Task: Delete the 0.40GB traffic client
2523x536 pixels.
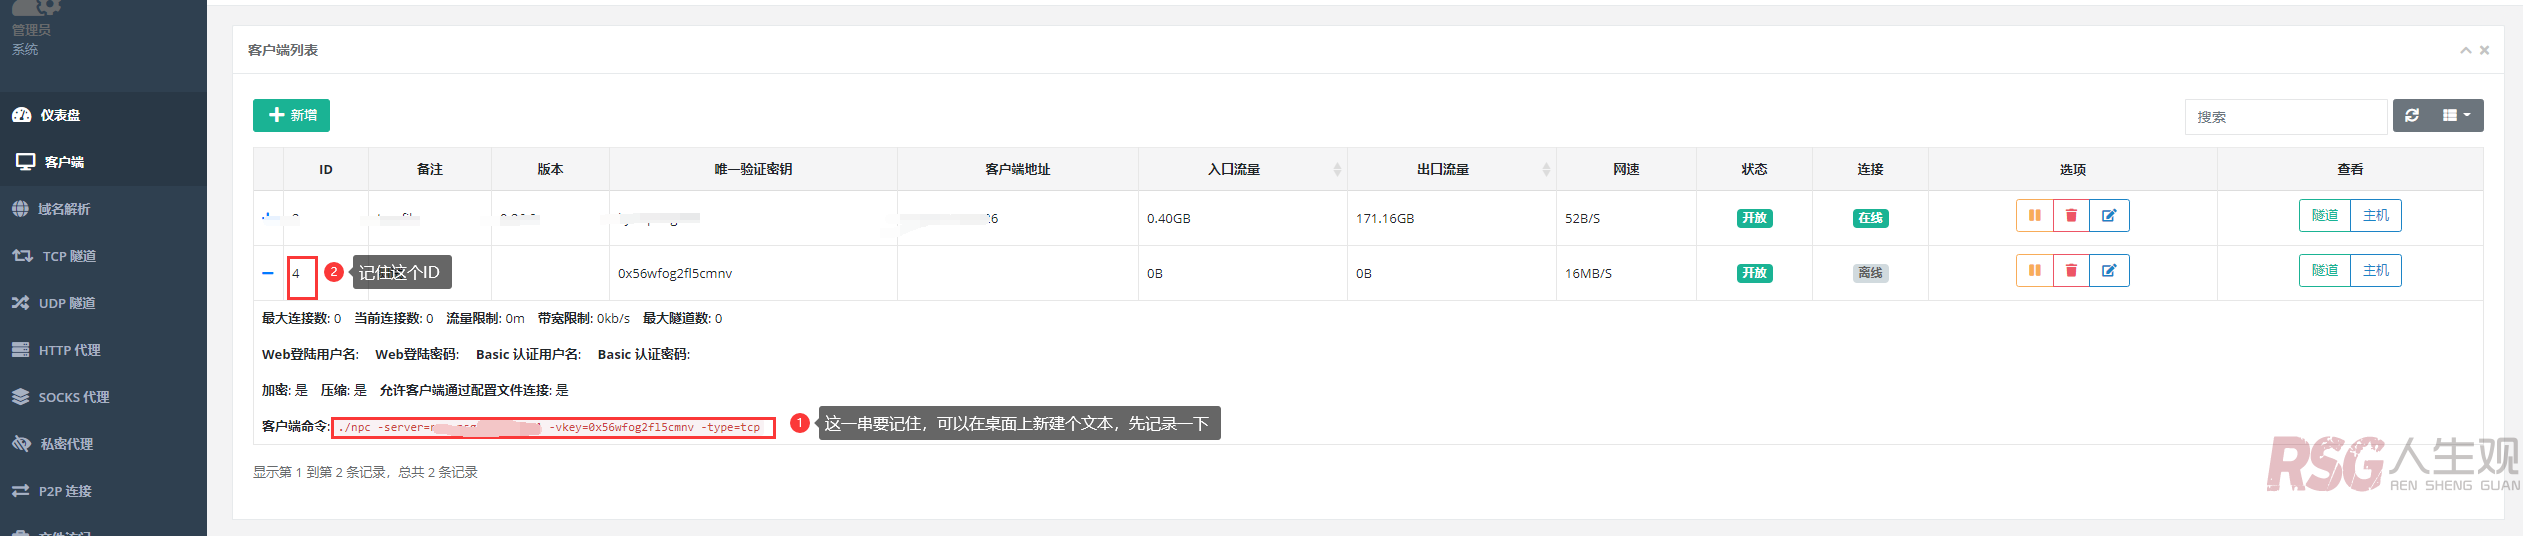Action: [x=2071, y=215]
